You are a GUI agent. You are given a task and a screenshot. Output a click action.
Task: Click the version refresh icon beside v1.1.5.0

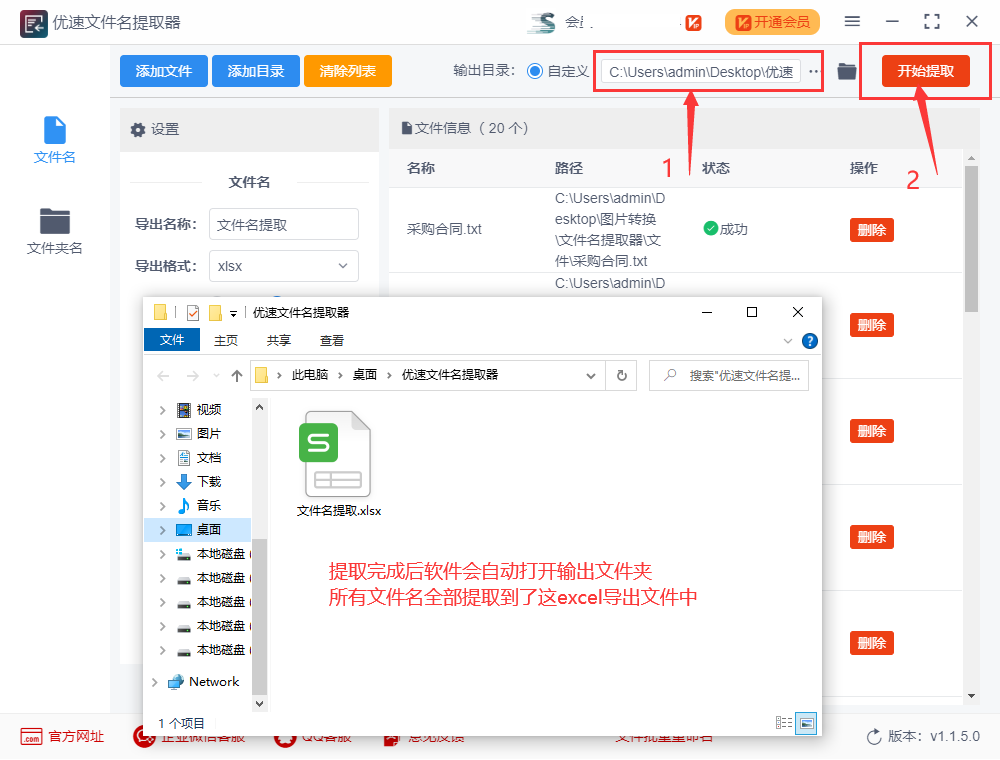point(874,736)
